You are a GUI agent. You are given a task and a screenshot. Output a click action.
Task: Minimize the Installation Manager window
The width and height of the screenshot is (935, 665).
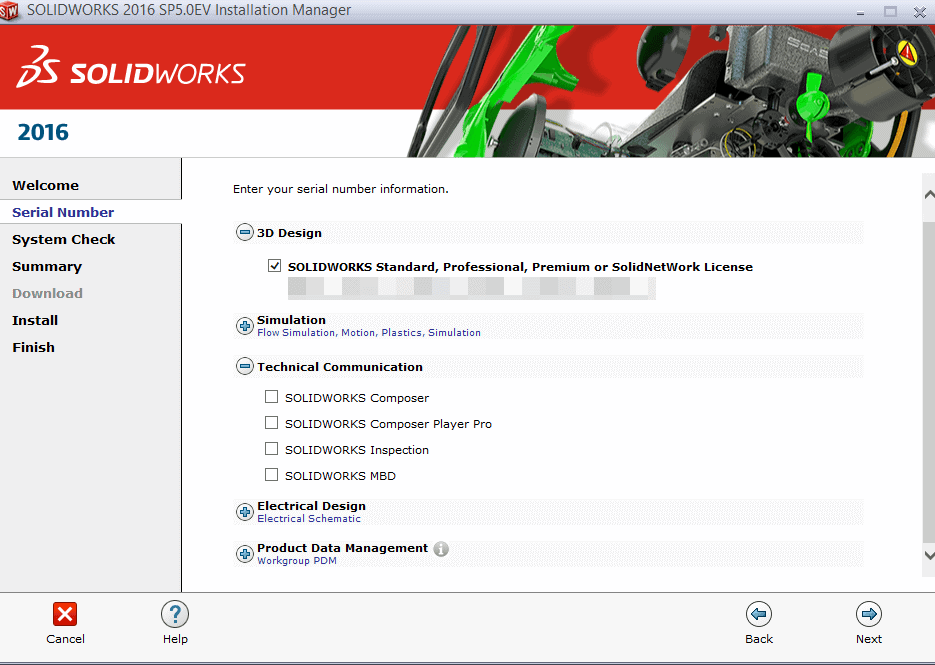point(860,12)
